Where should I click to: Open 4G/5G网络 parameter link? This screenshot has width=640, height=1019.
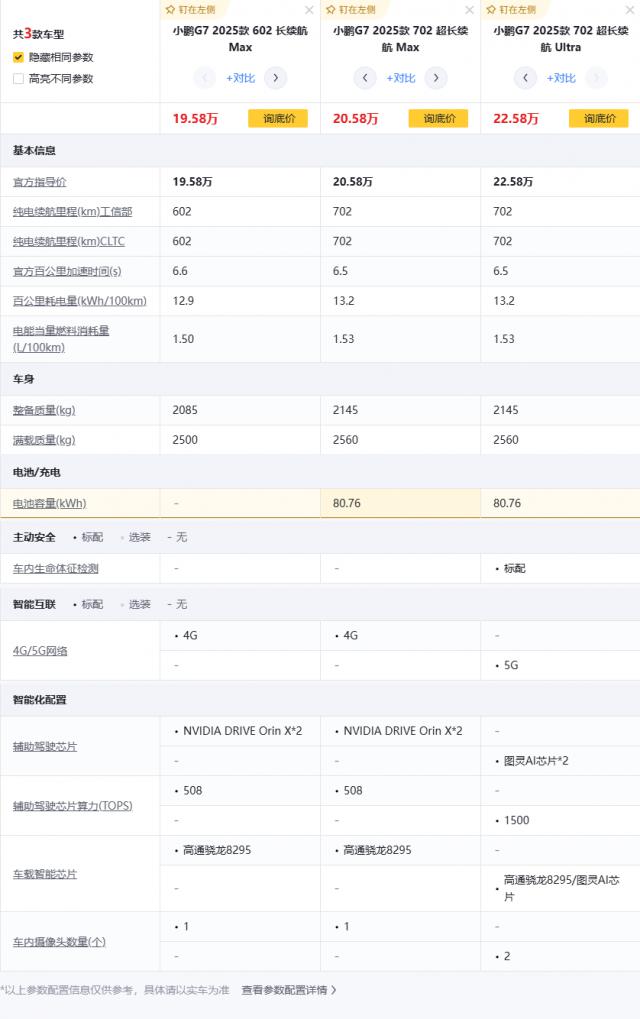[40, 651]
